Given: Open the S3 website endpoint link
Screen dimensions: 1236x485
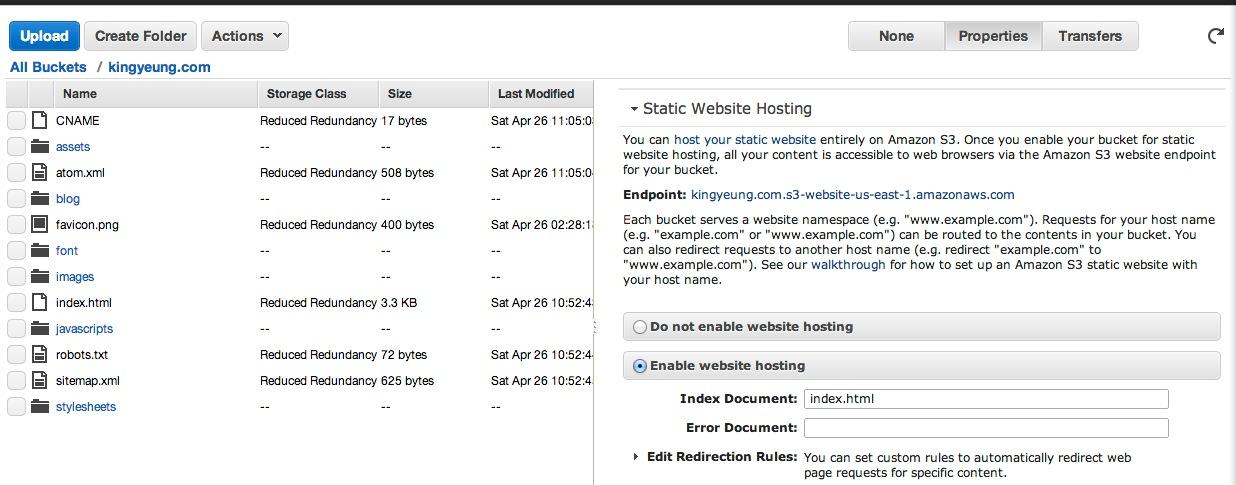Looking at the screenshot, I should click(x=852, y=195).
